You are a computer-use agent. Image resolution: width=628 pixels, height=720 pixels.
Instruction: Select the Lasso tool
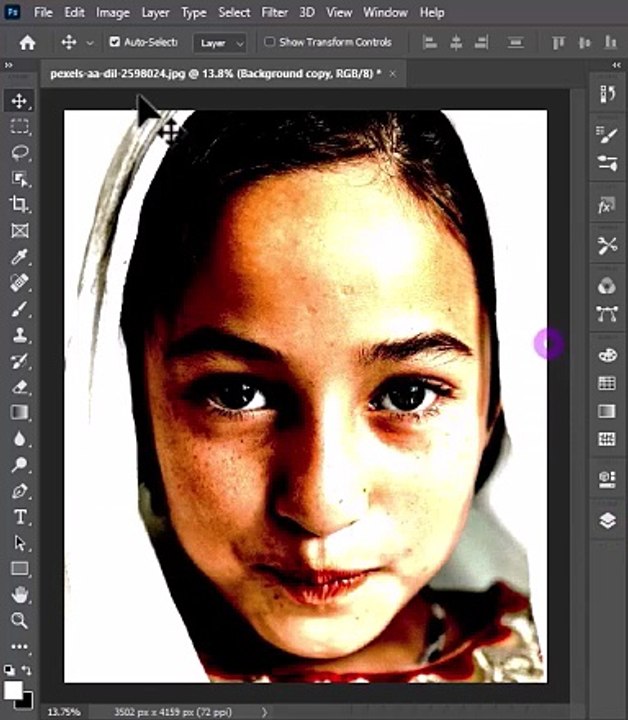19,152
